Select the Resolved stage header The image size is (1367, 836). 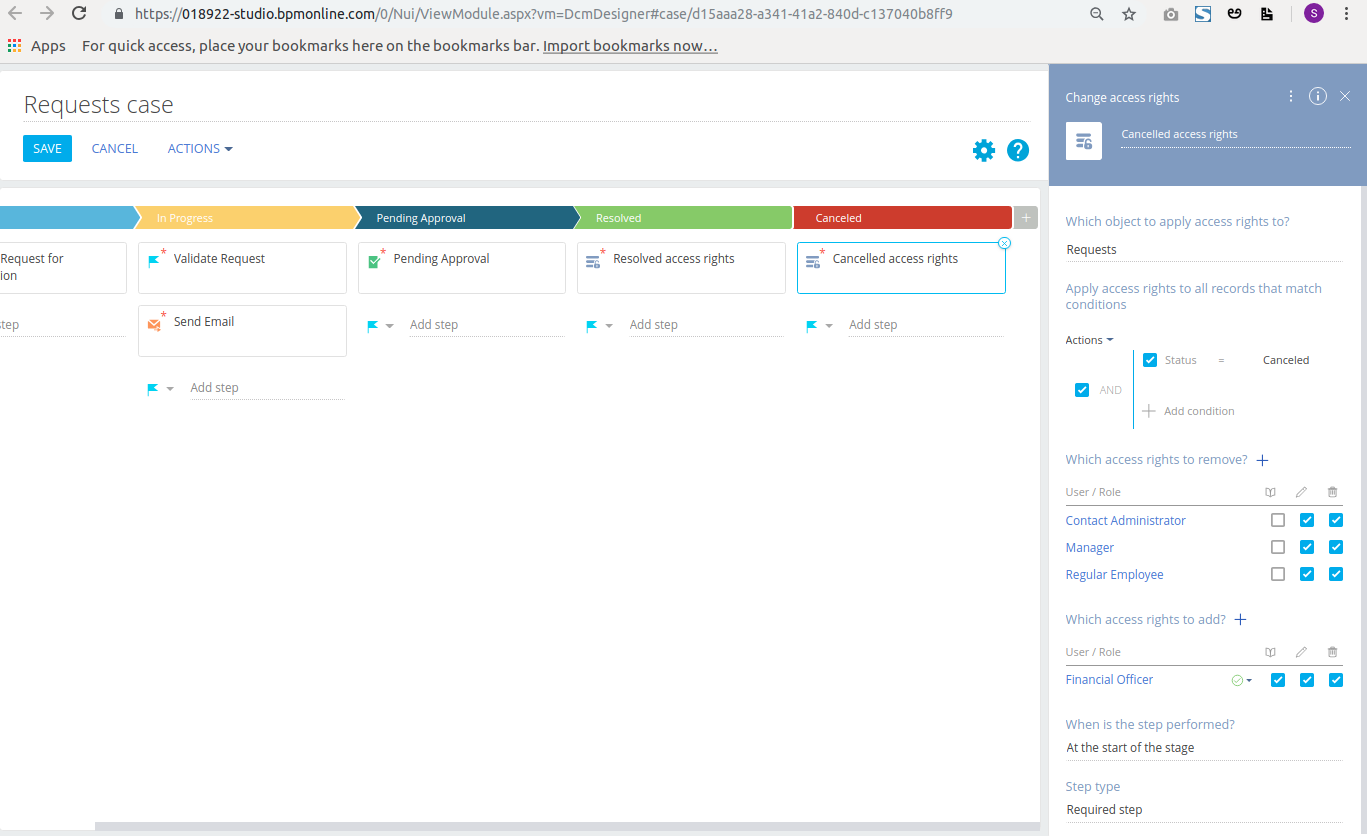685,218
